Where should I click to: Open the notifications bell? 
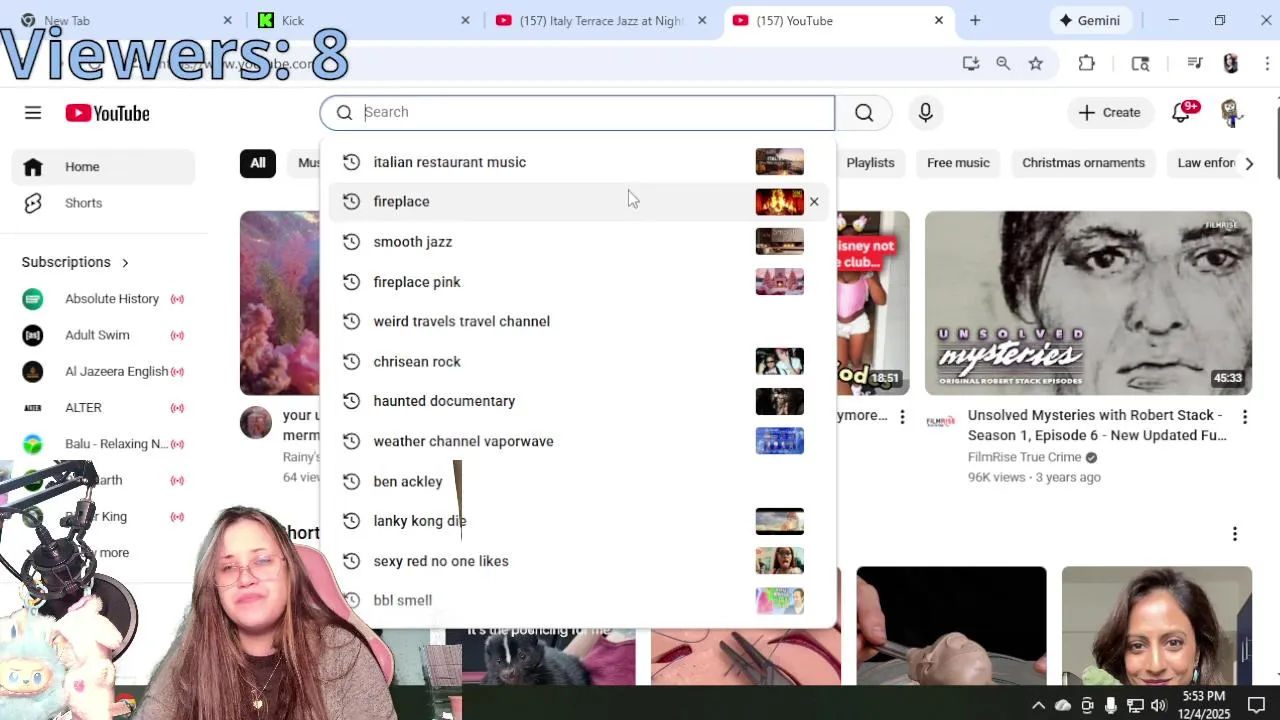[1181, 113]
